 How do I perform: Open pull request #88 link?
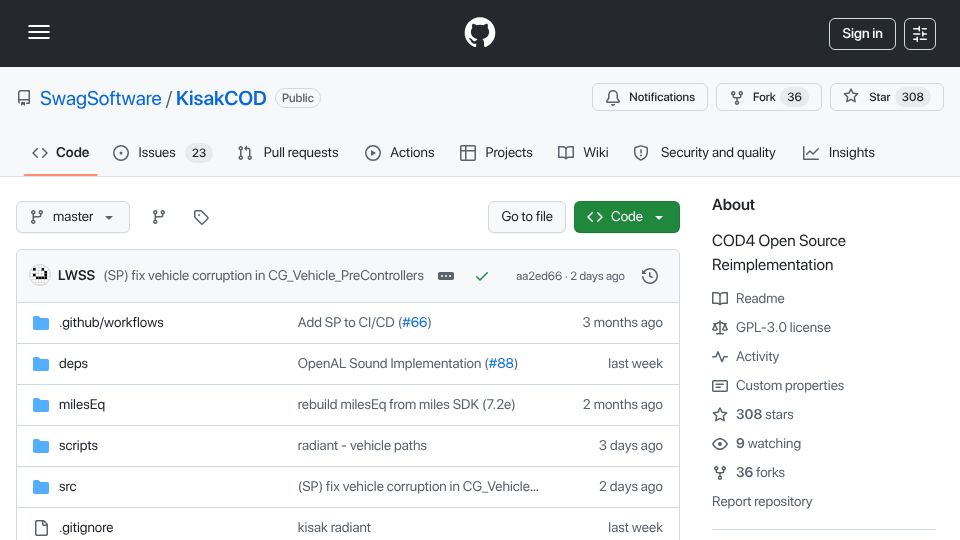[x=501, y=364]
